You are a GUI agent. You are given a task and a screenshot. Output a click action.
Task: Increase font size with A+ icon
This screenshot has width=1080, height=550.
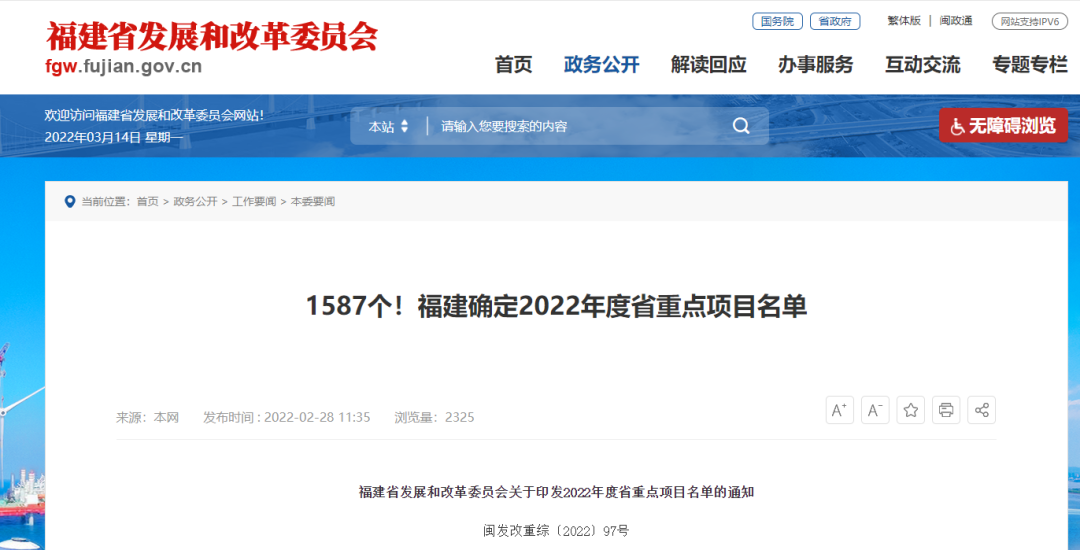[839, 410]
